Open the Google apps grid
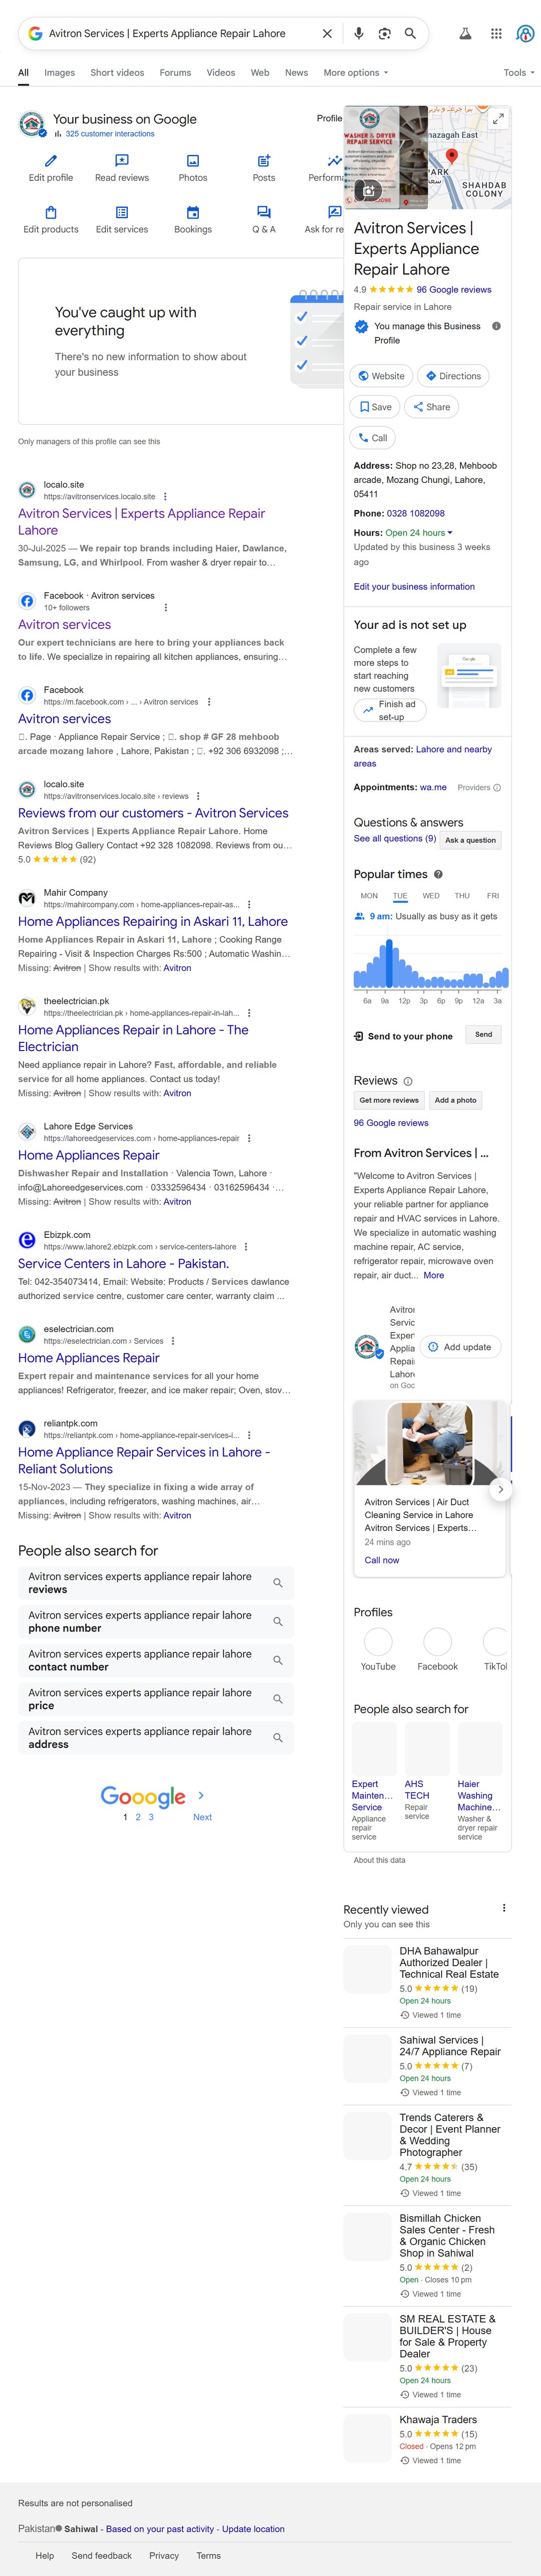Screen dimensions: 541x2576 496,33
